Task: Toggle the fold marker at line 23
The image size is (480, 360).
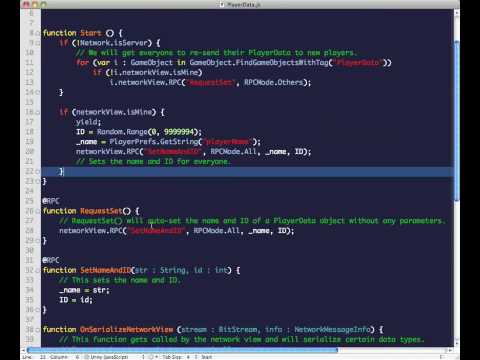Action: (38, 181)
